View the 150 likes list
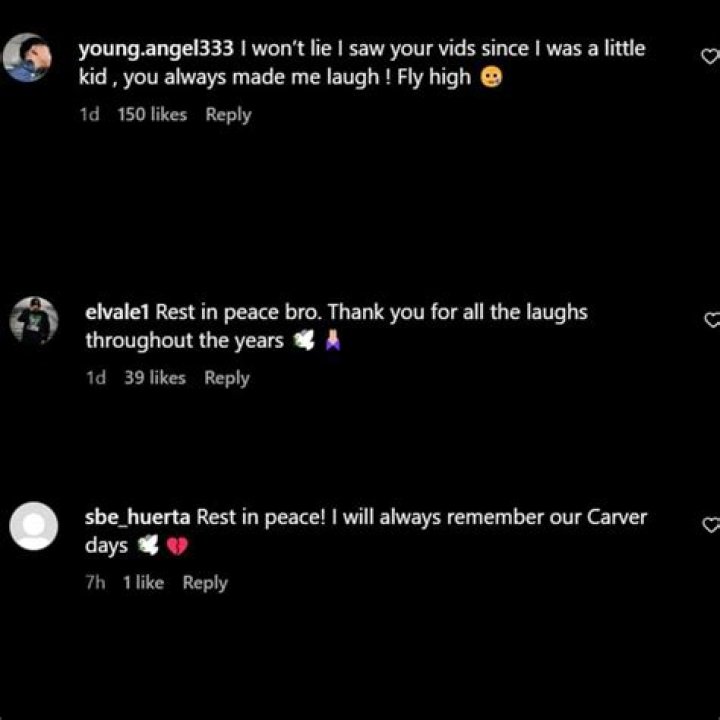 (x=152, y=114)
